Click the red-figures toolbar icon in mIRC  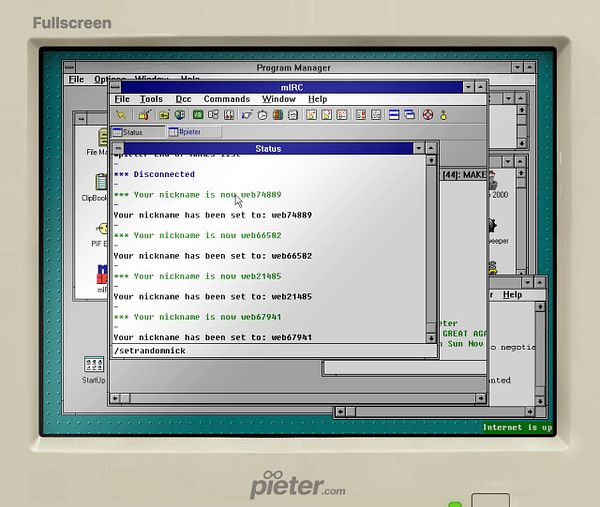click(x=229, y=115)
